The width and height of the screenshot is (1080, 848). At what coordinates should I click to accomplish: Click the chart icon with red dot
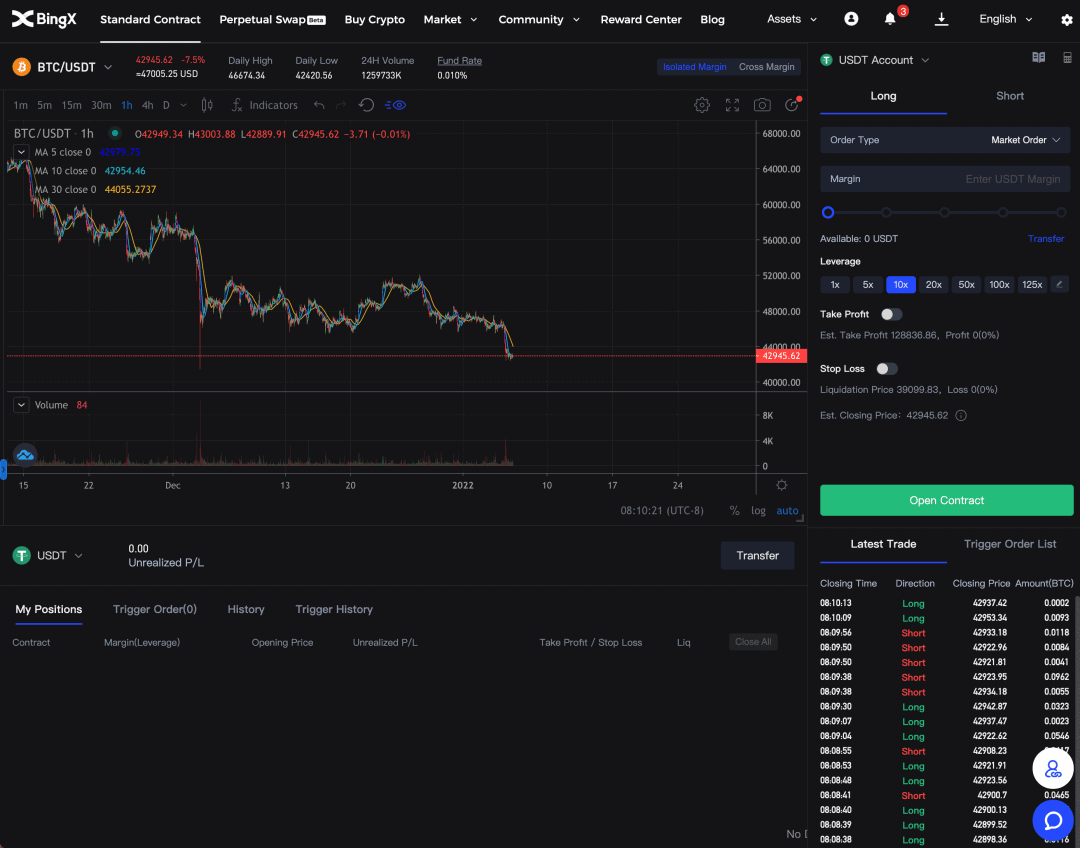[x=792, y=105]
